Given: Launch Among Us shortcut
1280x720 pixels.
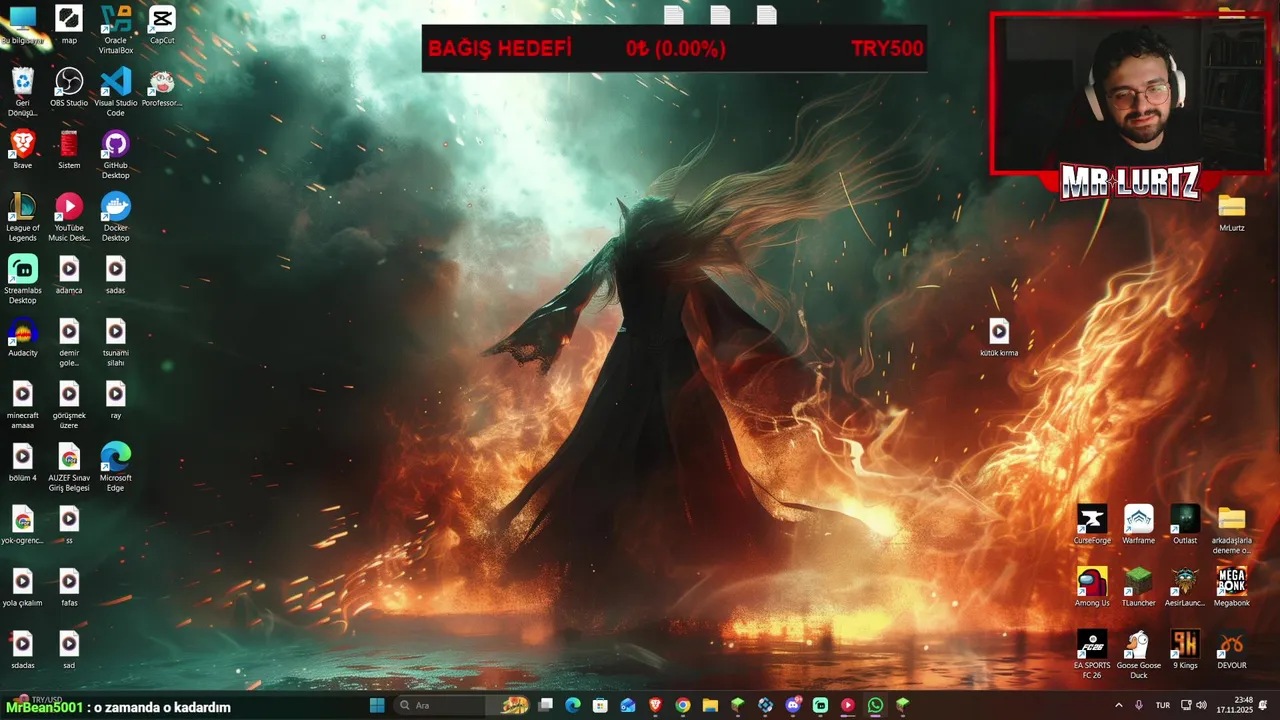Looking at the screenshot, I should (1092, 587).
